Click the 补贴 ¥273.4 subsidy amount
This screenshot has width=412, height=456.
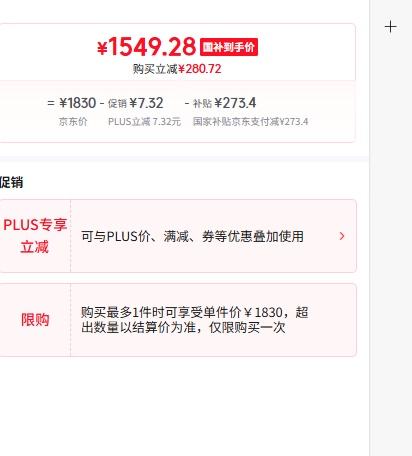235,103
